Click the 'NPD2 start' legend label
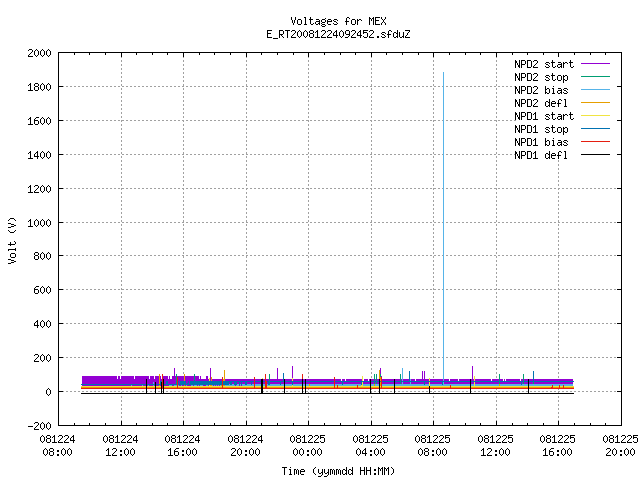This screenshot has width=640, height=480. (x=544, y=64)
